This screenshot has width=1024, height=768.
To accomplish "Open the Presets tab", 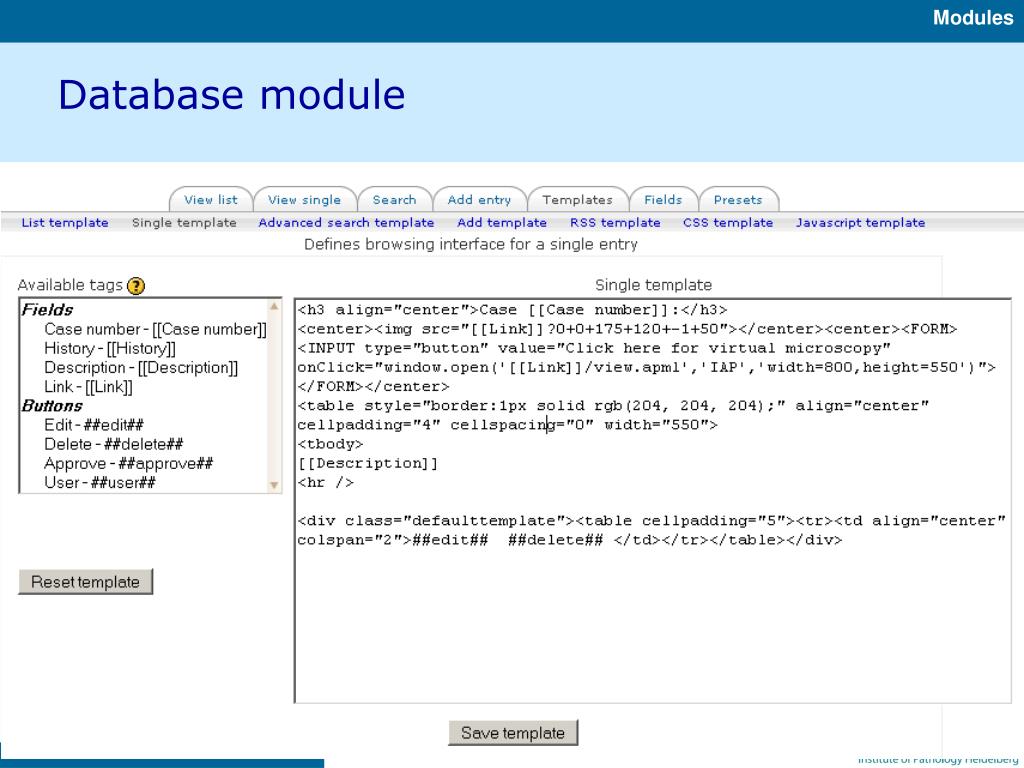I will 738,200.
